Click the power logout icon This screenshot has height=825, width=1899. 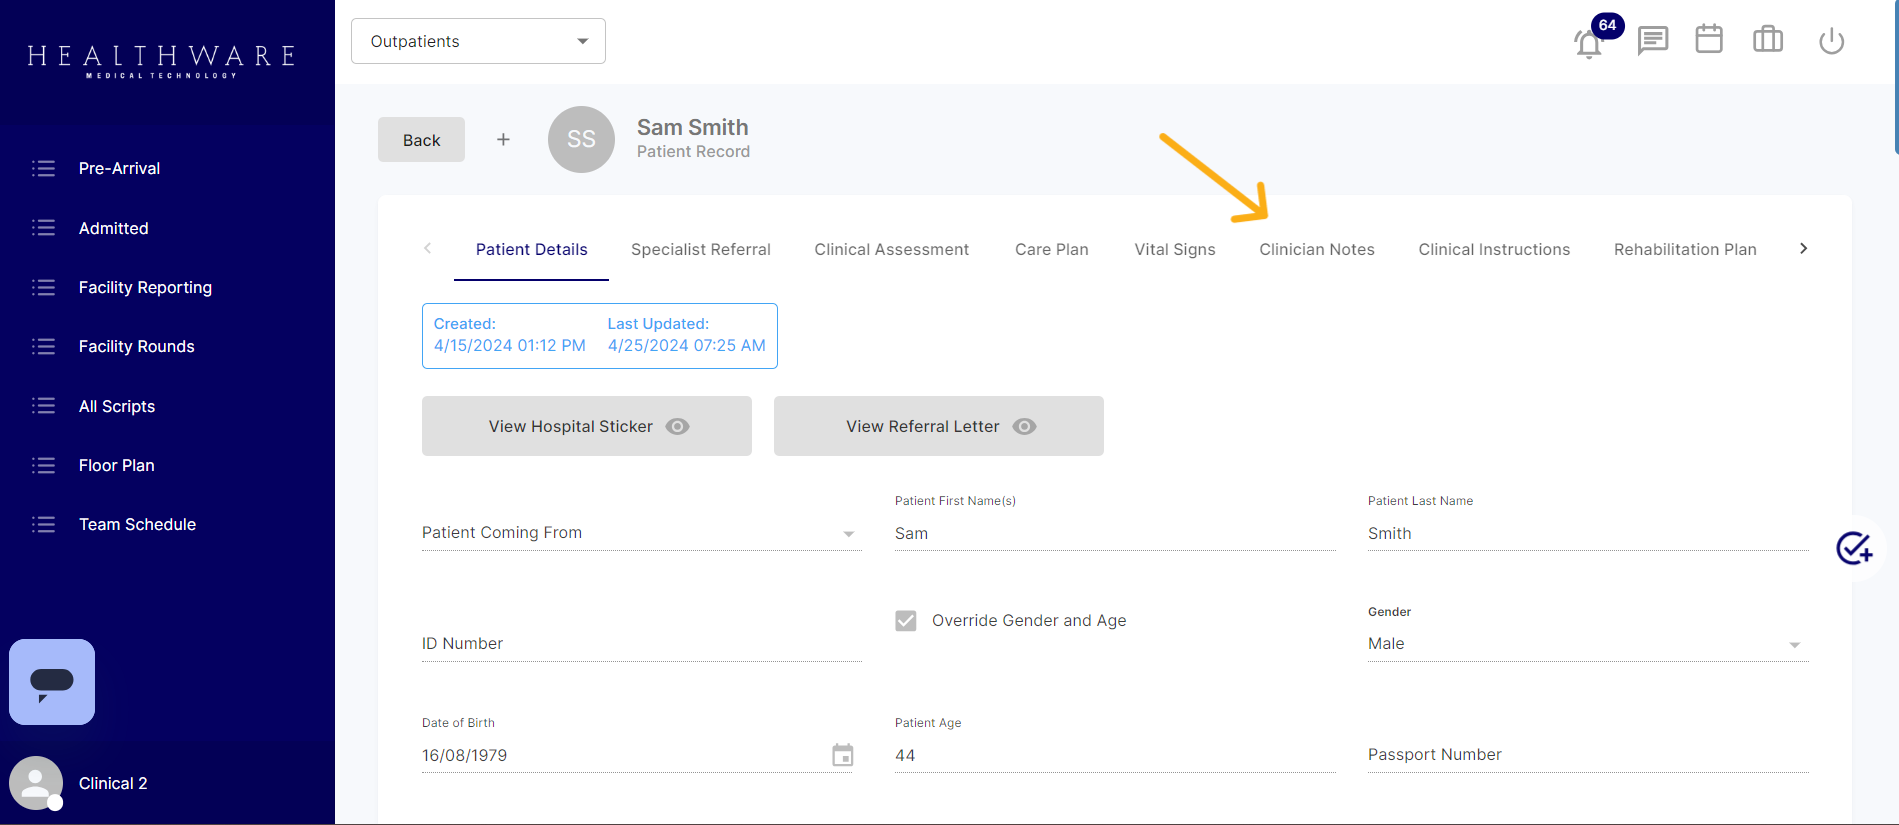tap(1831, 41)
